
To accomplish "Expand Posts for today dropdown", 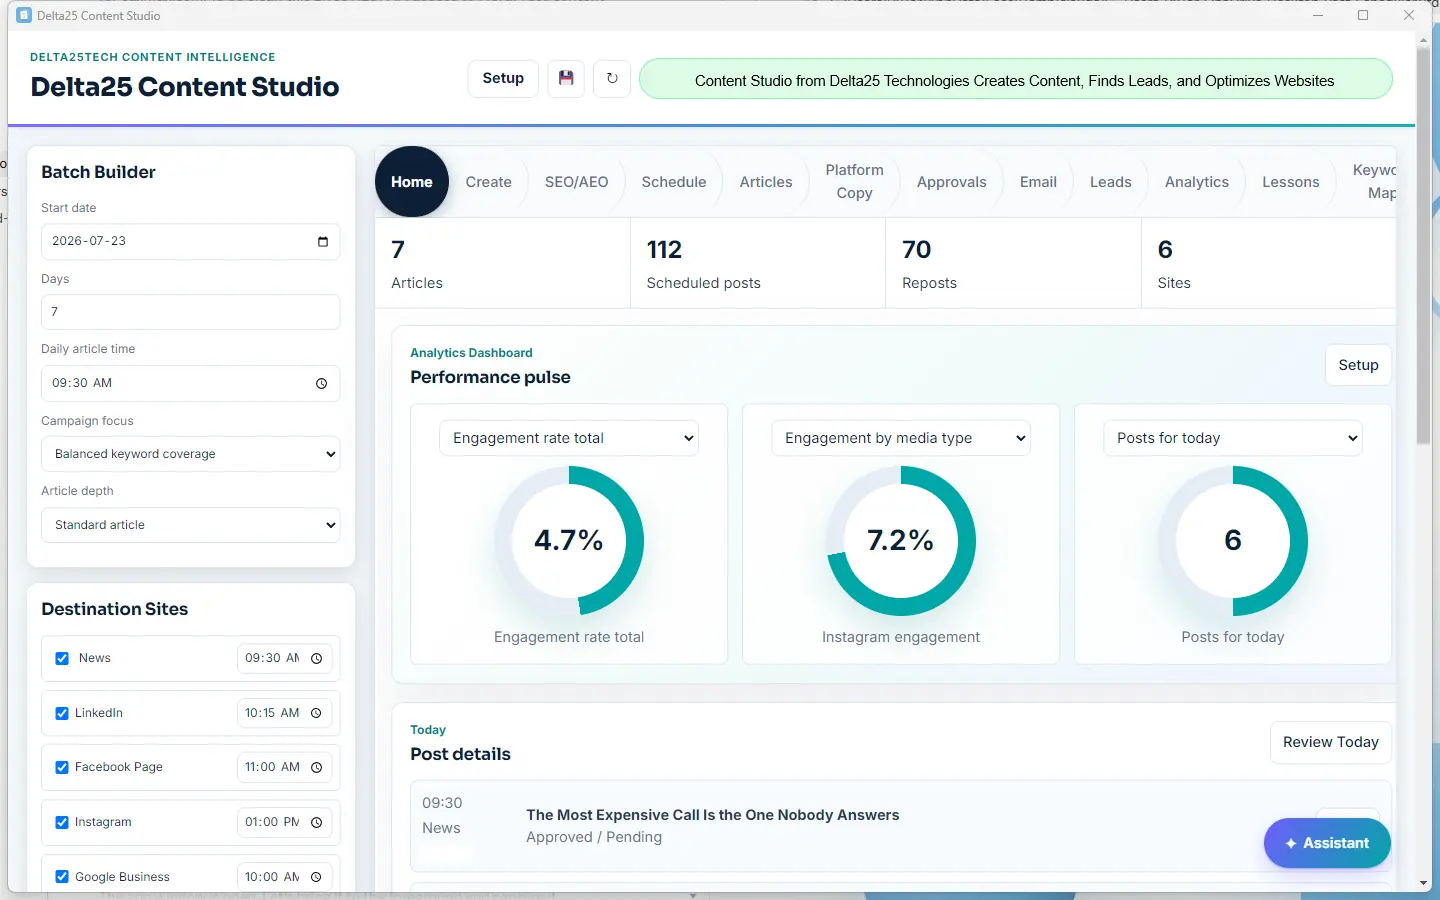I will click(x=1233, y=438).
